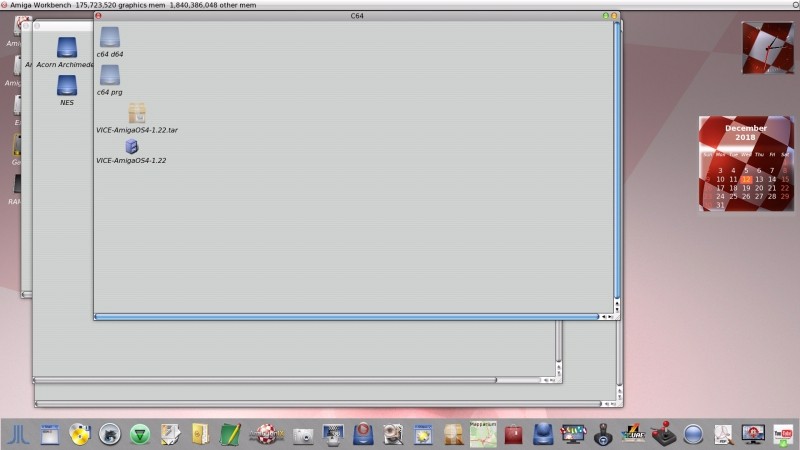Close the C64 window with red gadget

(x=98, y=16)
